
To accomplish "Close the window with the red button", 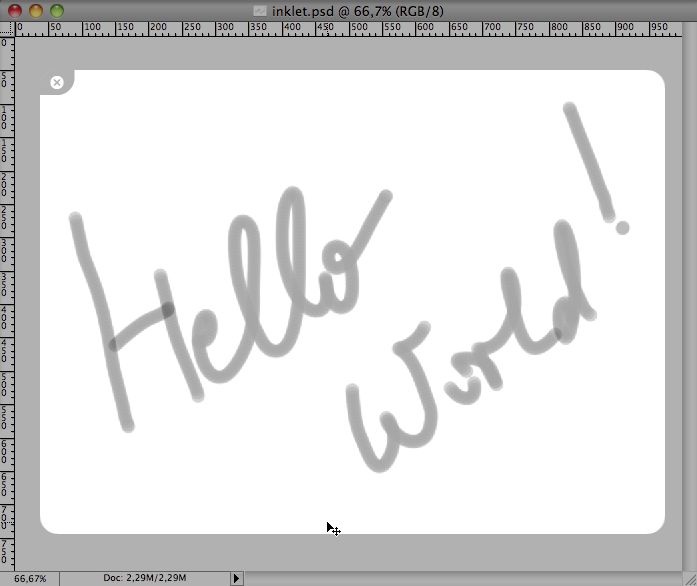I will coord(14,10).
